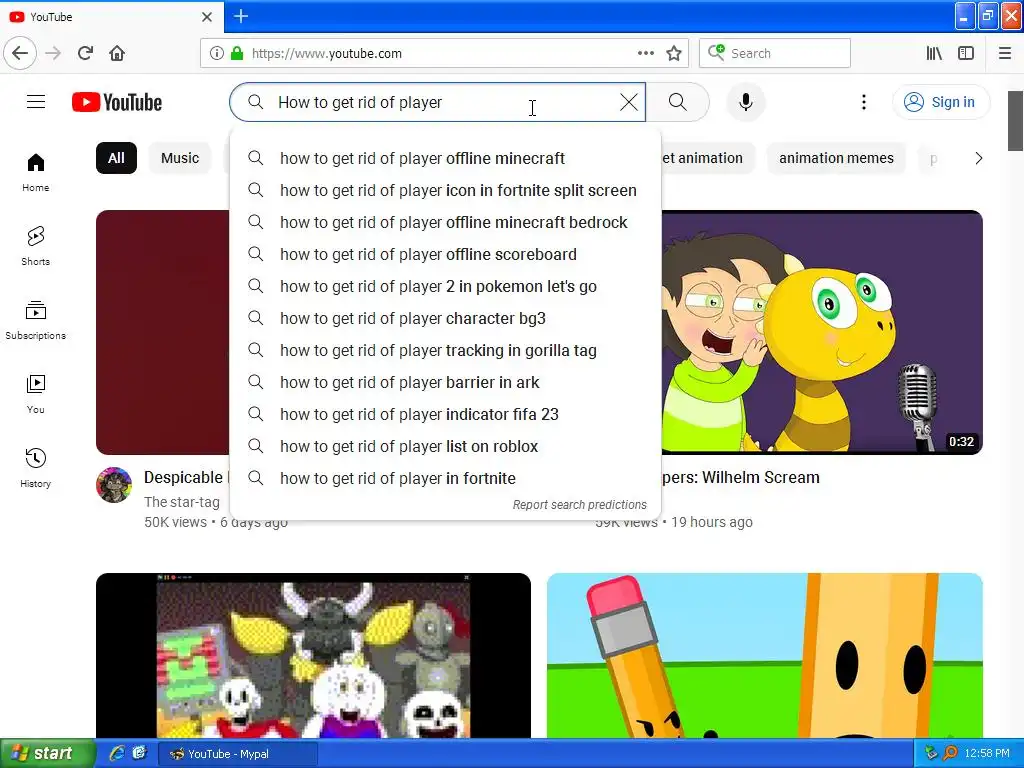Open the browser Library icon
This screenshot has width=1024, height=768.
pyautogui.click(x=934, y=53)
